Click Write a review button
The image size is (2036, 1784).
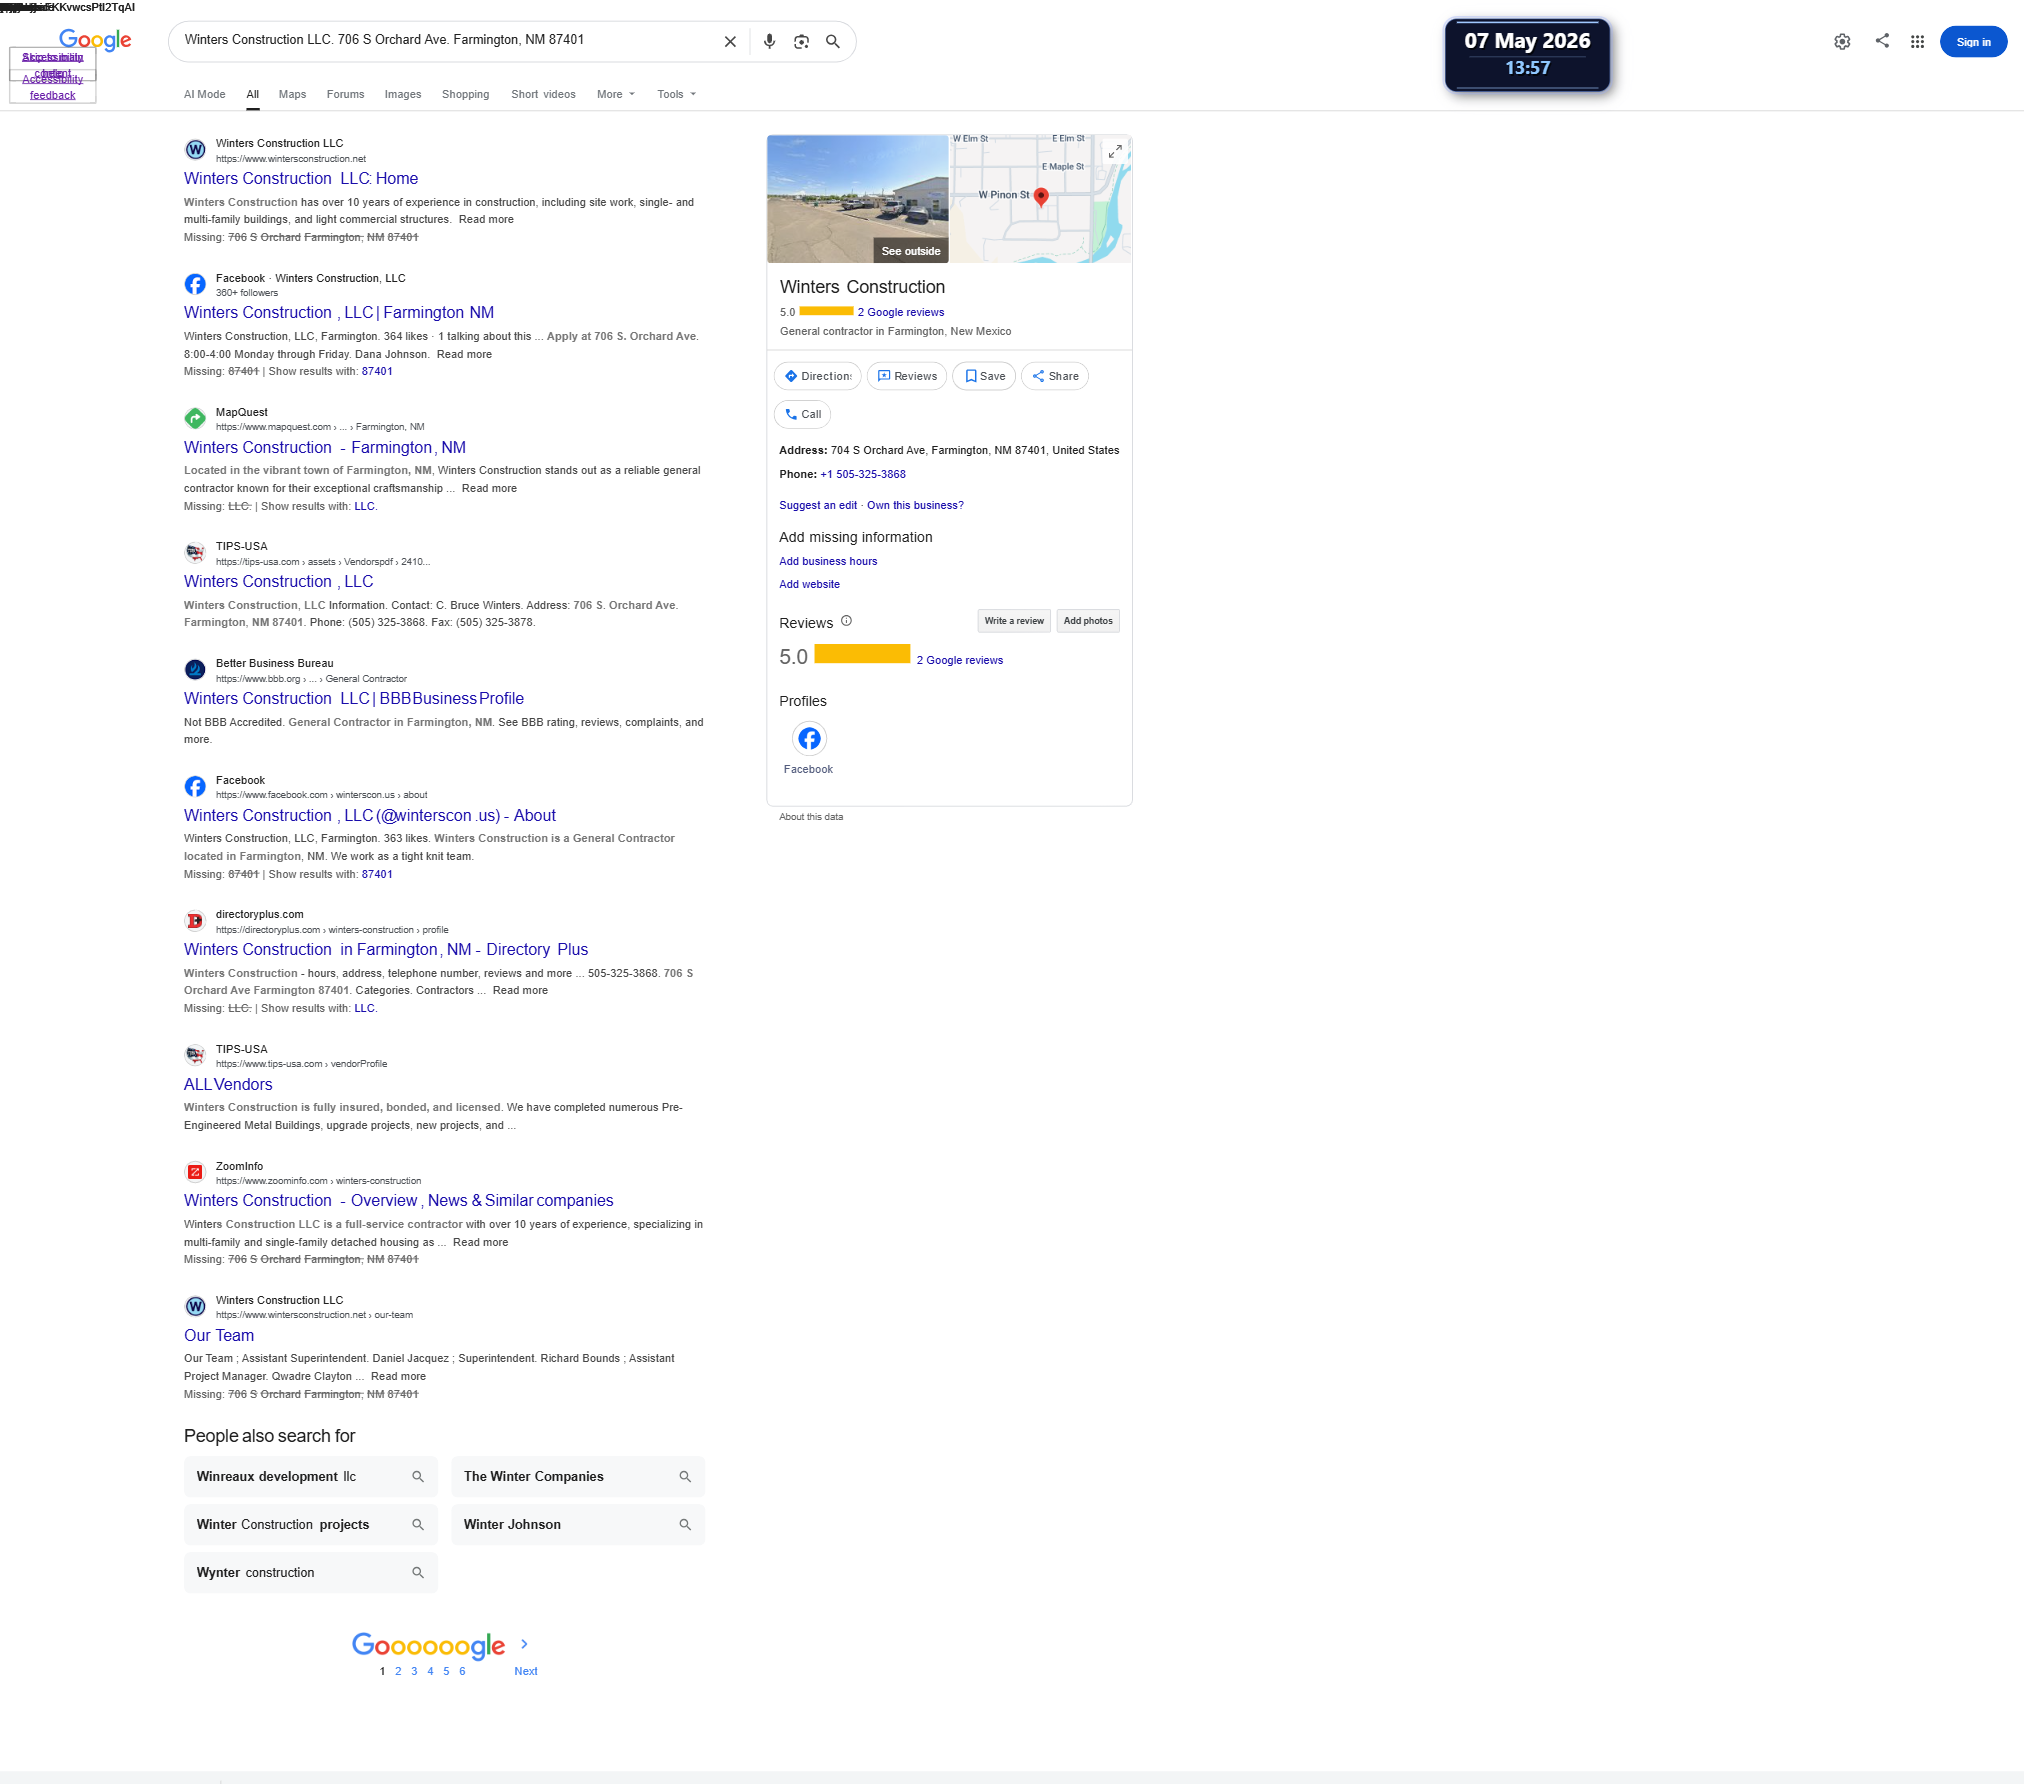[x=1014, y=621]
